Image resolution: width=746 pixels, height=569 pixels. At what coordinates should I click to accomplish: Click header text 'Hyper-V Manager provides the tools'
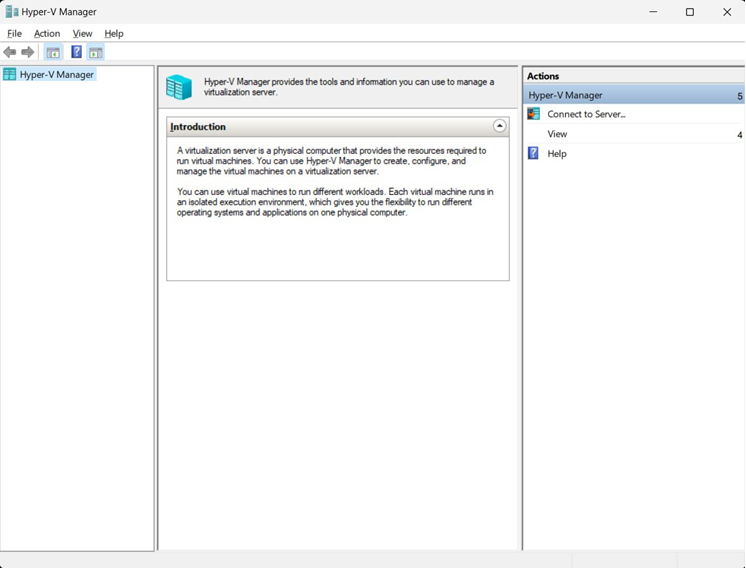point(349,87)
